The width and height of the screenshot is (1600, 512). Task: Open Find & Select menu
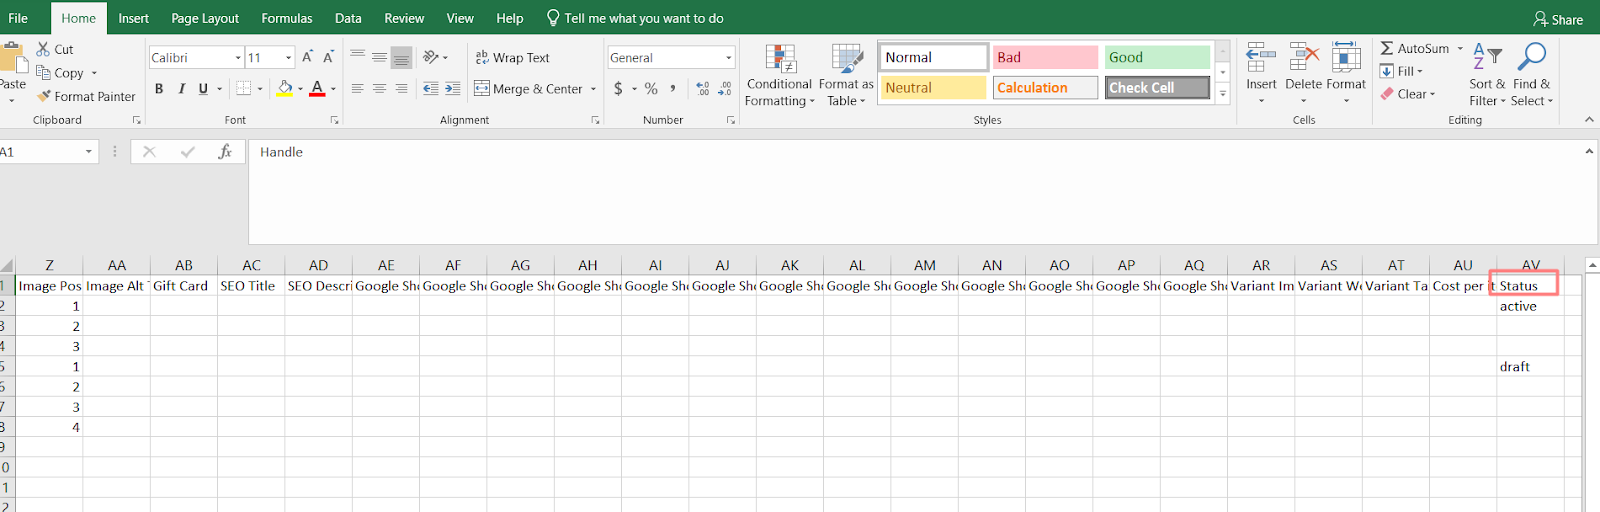[x=1531, y=75]
